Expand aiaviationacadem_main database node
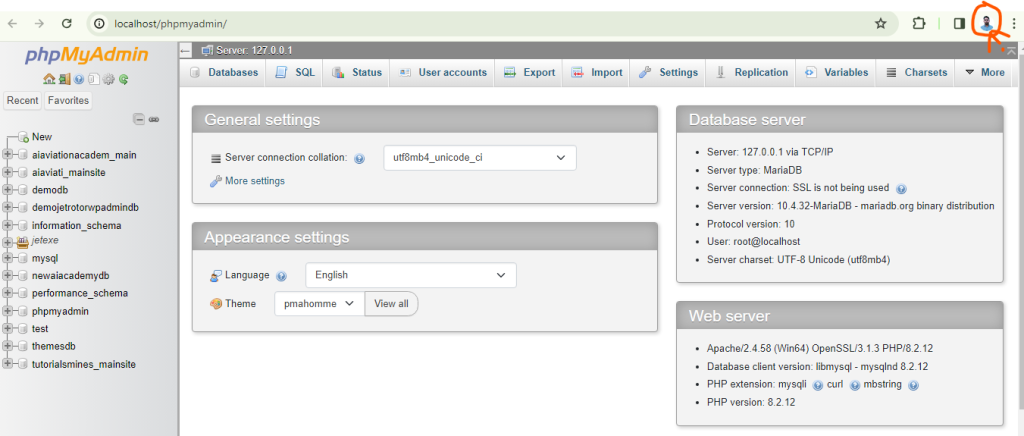Image resolution: width=1024 pixels, height=436 pixels. click(8, 155)
